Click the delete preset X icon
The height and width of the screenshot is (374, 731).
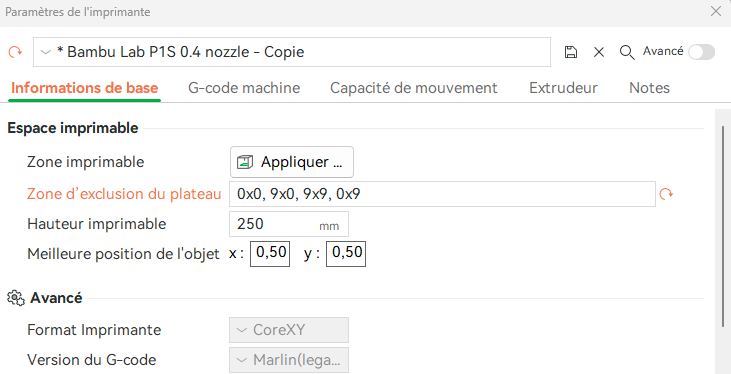pos(599,52)
